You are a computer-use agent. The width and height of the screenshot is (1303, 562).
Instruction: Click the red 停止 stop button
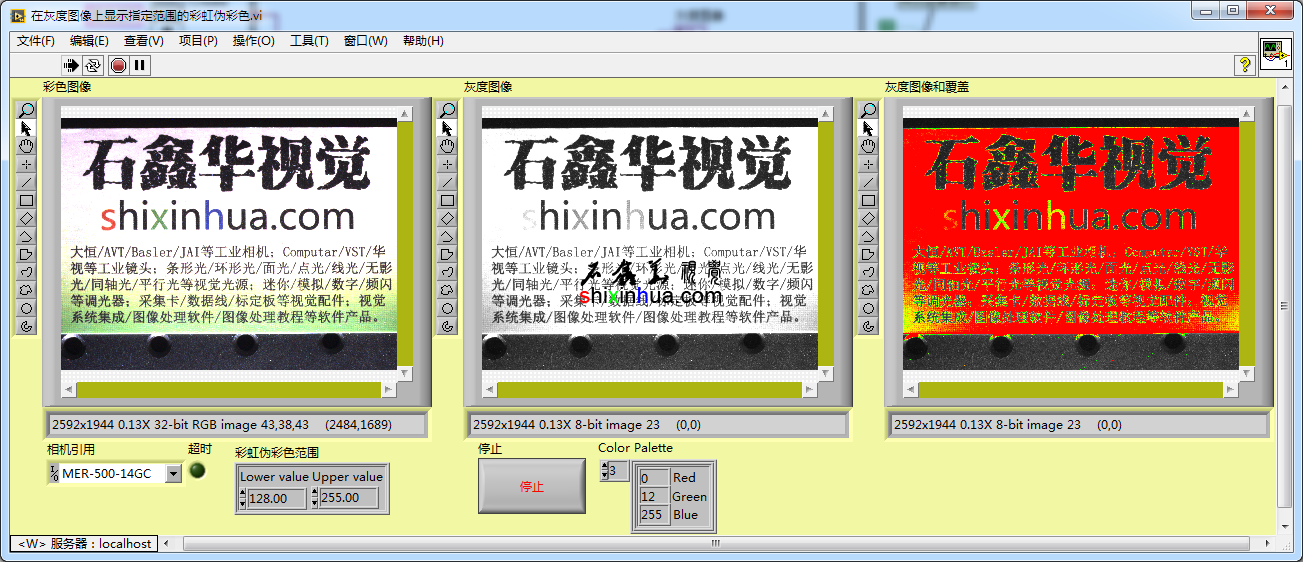[x=532, y=486]
